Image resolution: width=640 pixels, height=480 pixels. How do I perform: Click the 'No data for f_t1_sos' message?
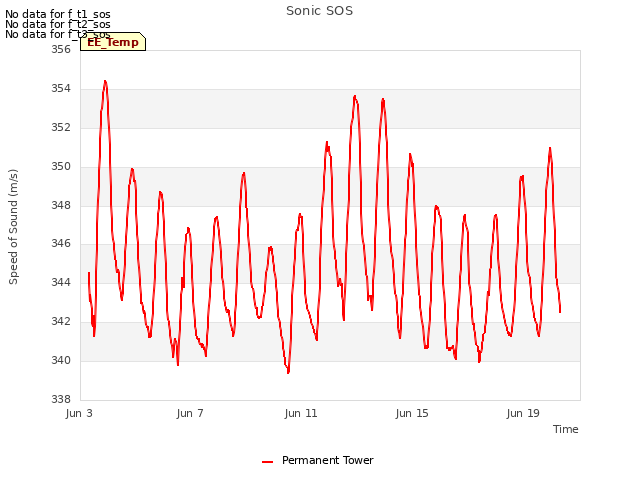point(58,14)
